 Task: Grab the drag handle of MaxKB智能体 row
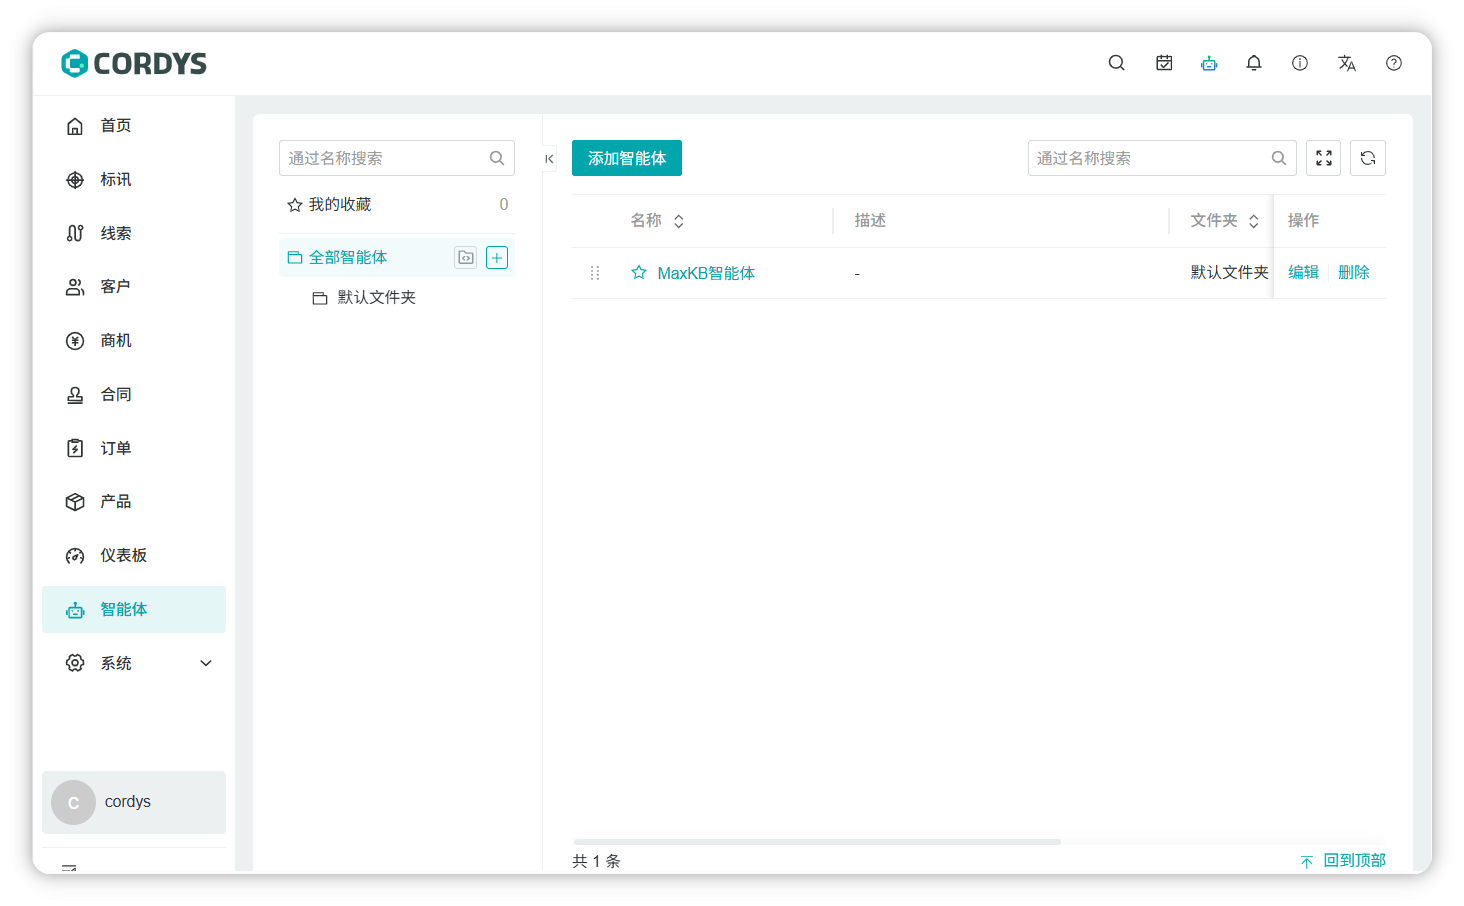pos(595,273)
